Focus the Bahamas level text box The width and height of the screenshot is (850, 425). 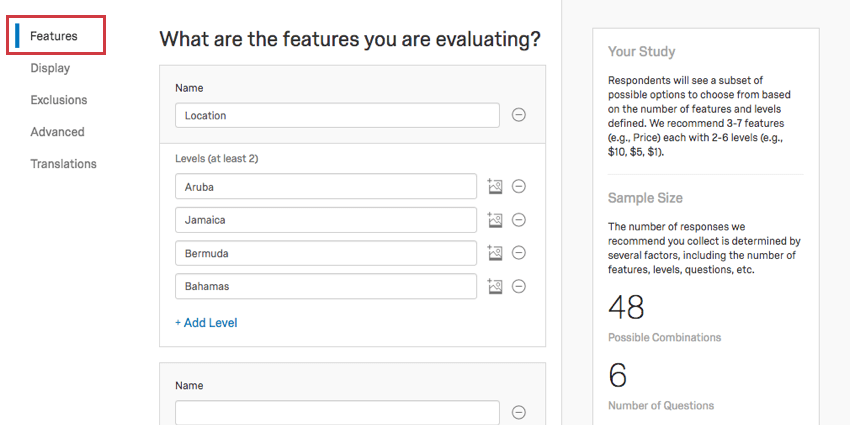(x=326, y=286)
